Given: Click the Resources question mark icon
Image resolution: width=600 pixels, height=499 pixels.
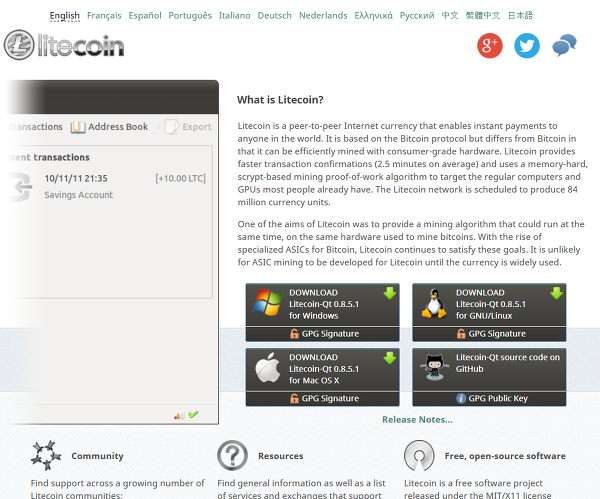Looking at the screenshot, I should pos(232,455).
